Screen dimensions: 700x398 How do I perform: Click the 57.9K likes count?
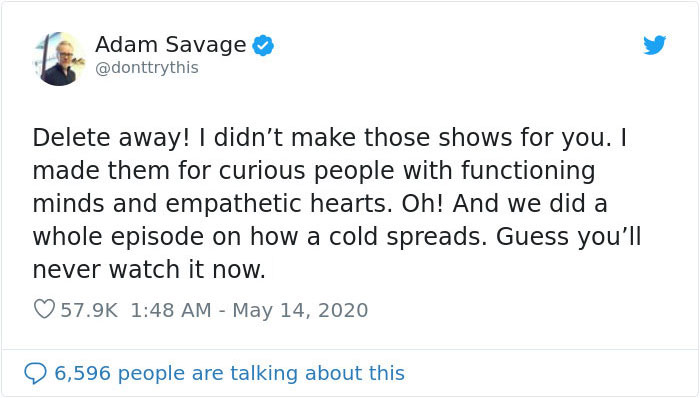click(89, 310)
